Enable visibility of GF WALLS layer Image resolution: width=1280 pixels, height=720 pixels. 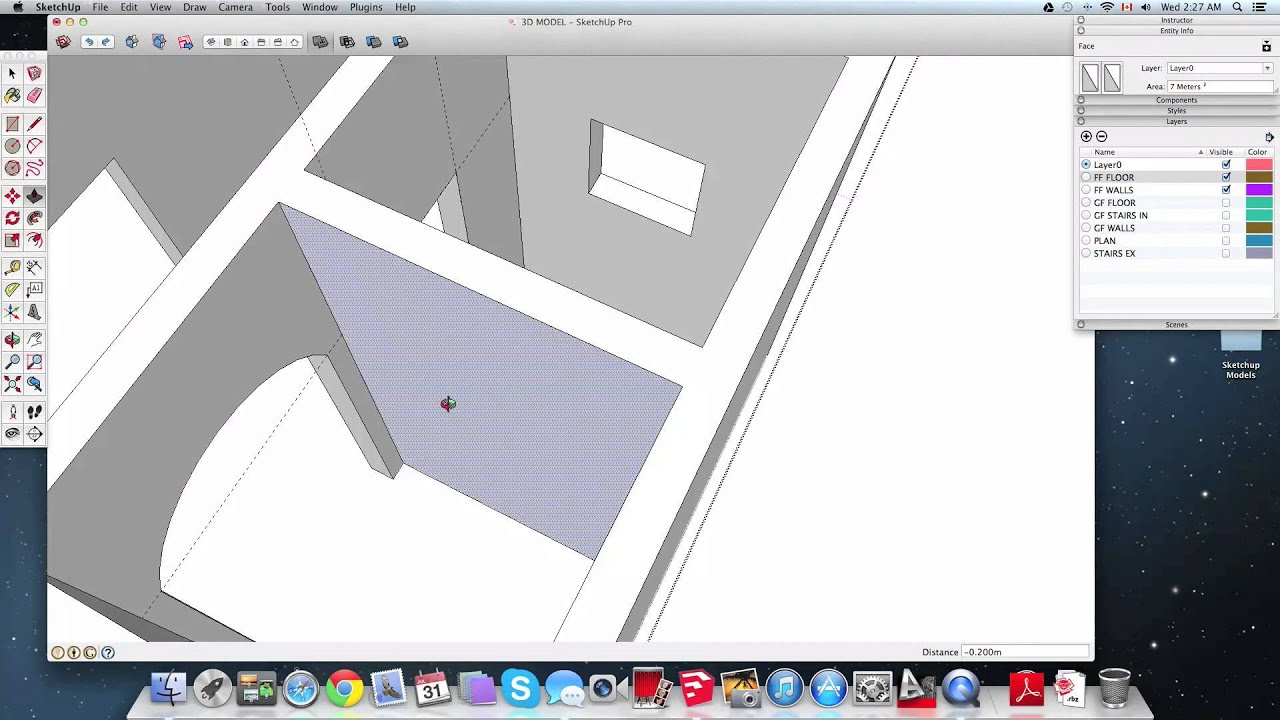(x=1226, y=228)
